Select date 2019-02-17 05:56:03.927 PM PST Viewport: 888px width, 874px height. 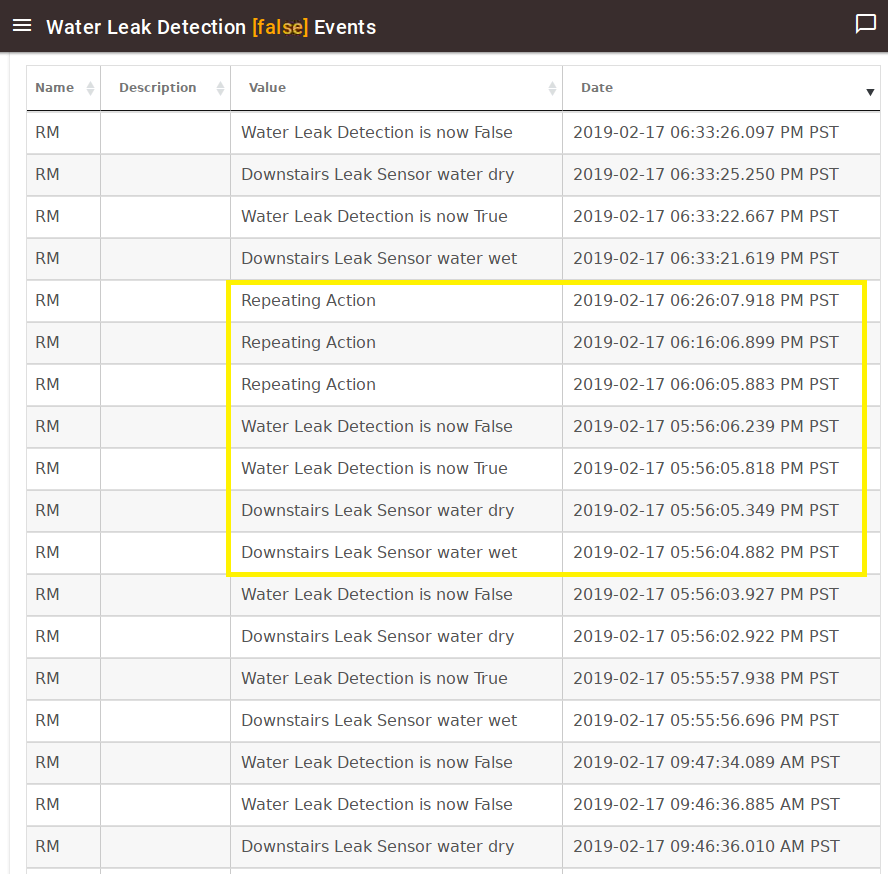pos(706,594)
